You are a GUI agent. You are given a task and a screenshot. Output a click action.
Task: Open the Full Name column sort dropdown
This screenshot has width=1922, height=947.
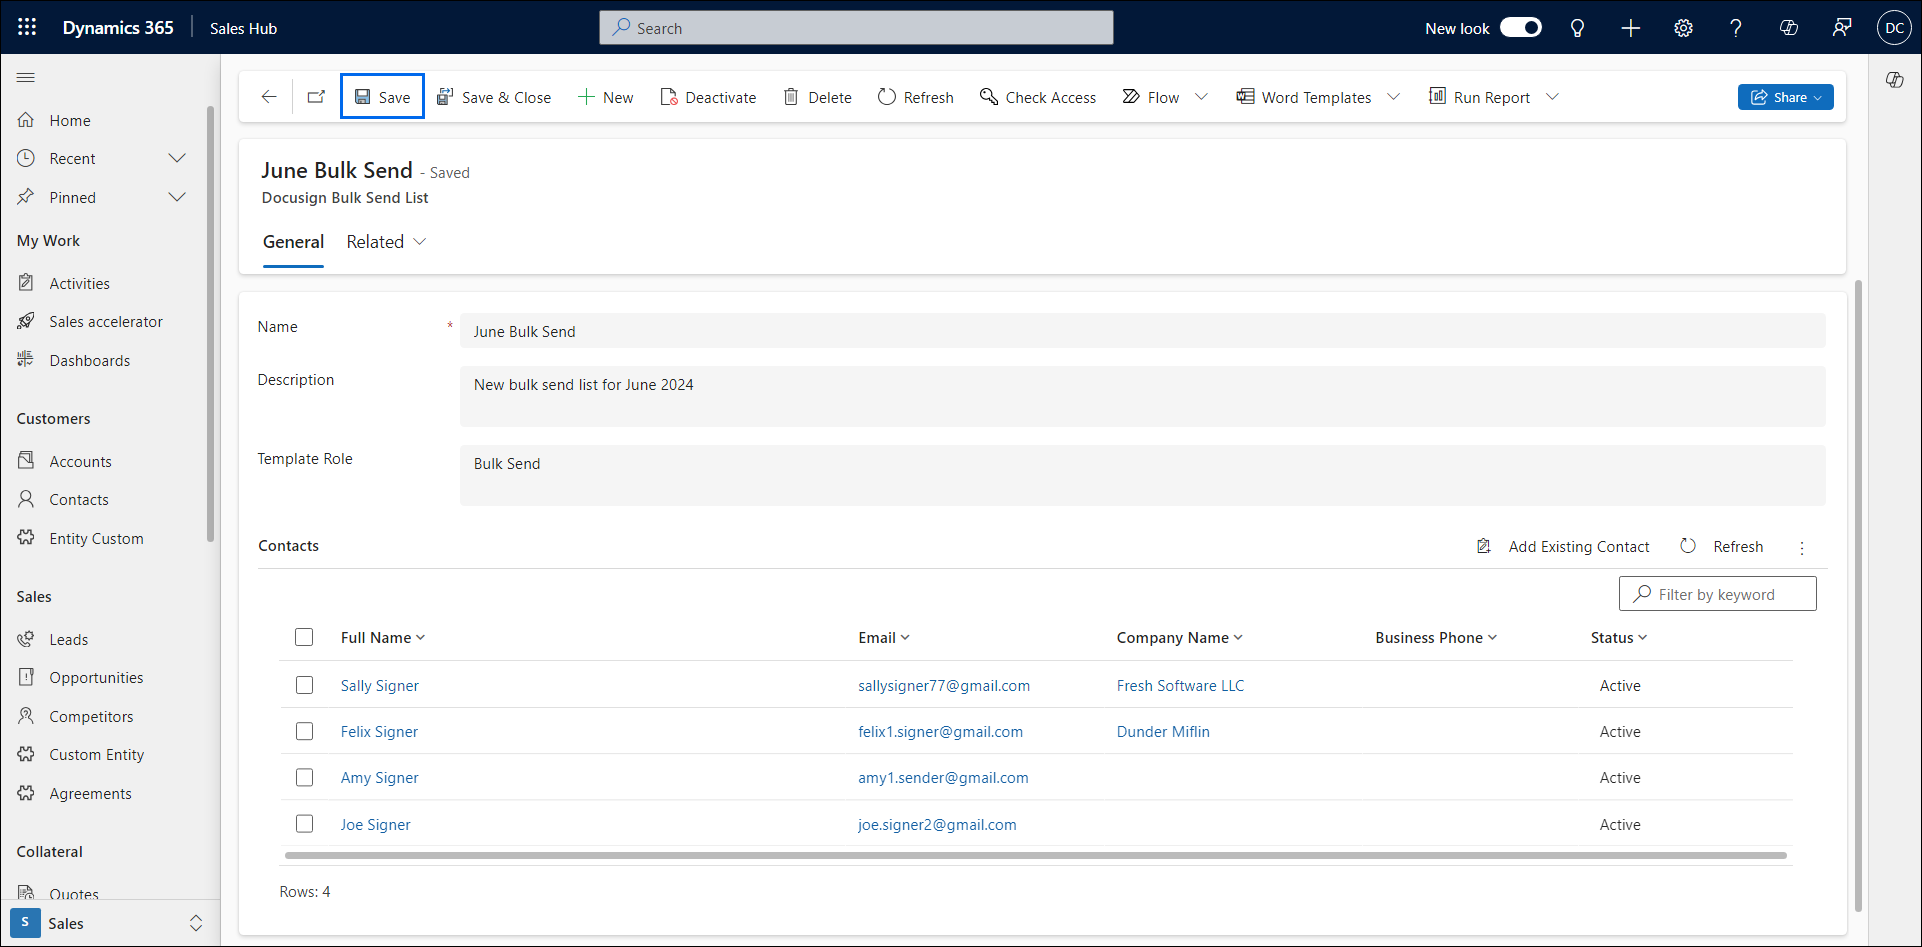(421, 637)
